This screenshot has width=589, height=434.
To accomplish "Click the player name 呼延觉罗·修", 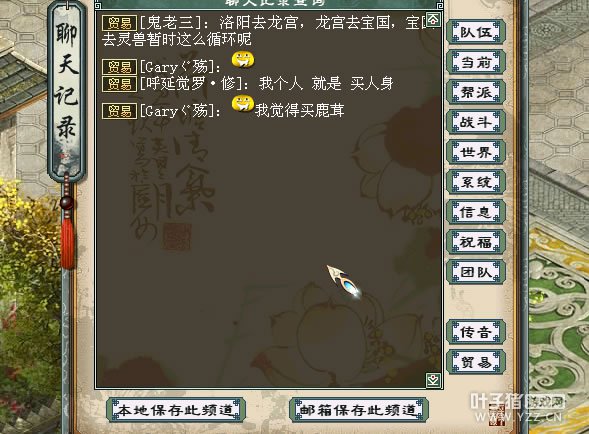I will pos(190,83).
